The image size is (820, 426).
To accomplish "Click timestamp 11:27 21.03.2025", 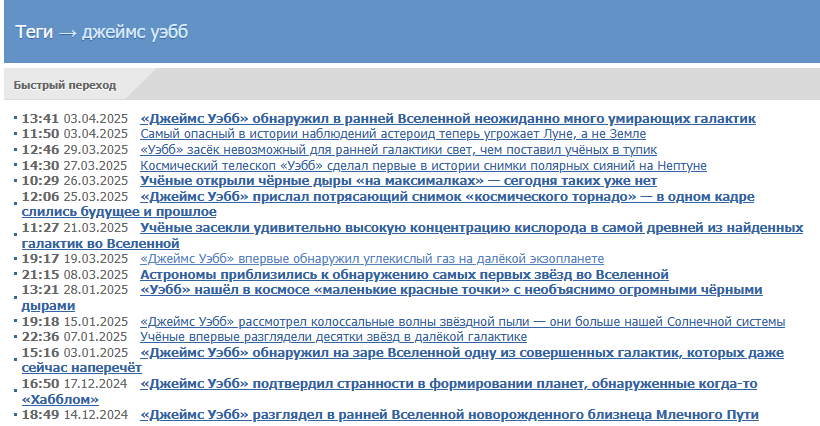I will coord(74,228).
